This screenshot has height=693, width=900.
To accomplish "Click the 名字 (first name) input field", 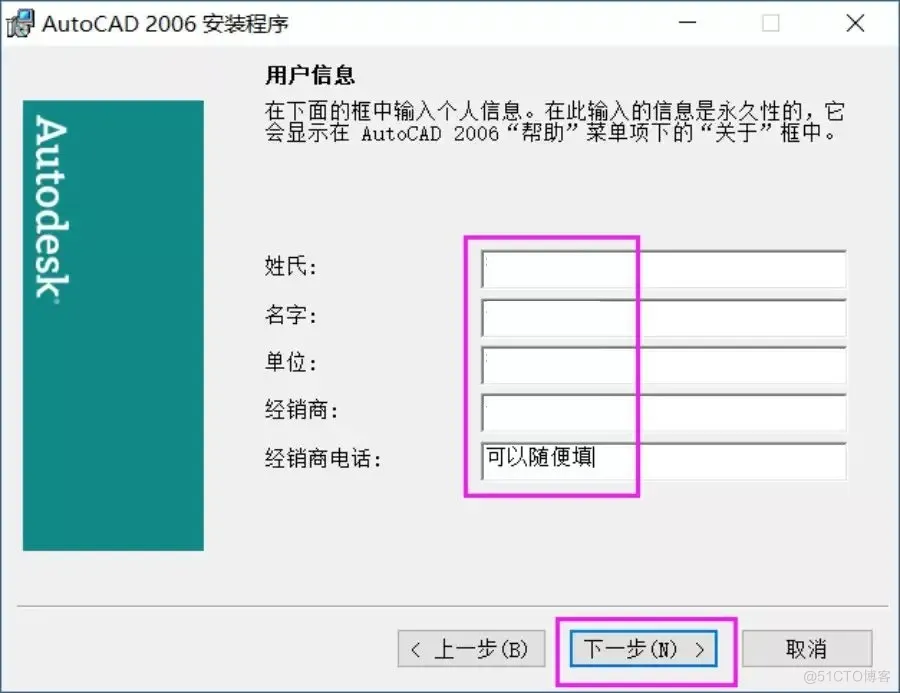I will [x=664, y=318].
